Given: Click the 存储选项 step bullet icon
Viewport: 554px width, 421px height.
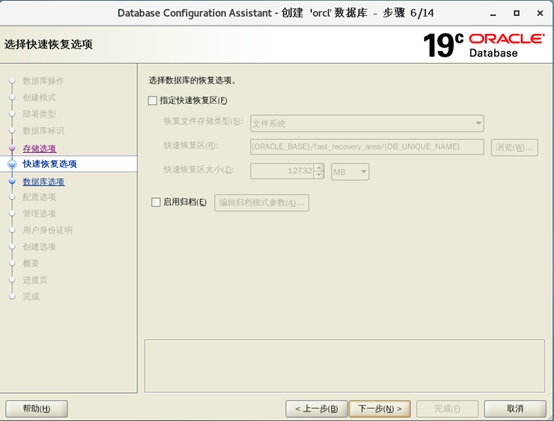Looking at the screenshot, I should [12, 148].
